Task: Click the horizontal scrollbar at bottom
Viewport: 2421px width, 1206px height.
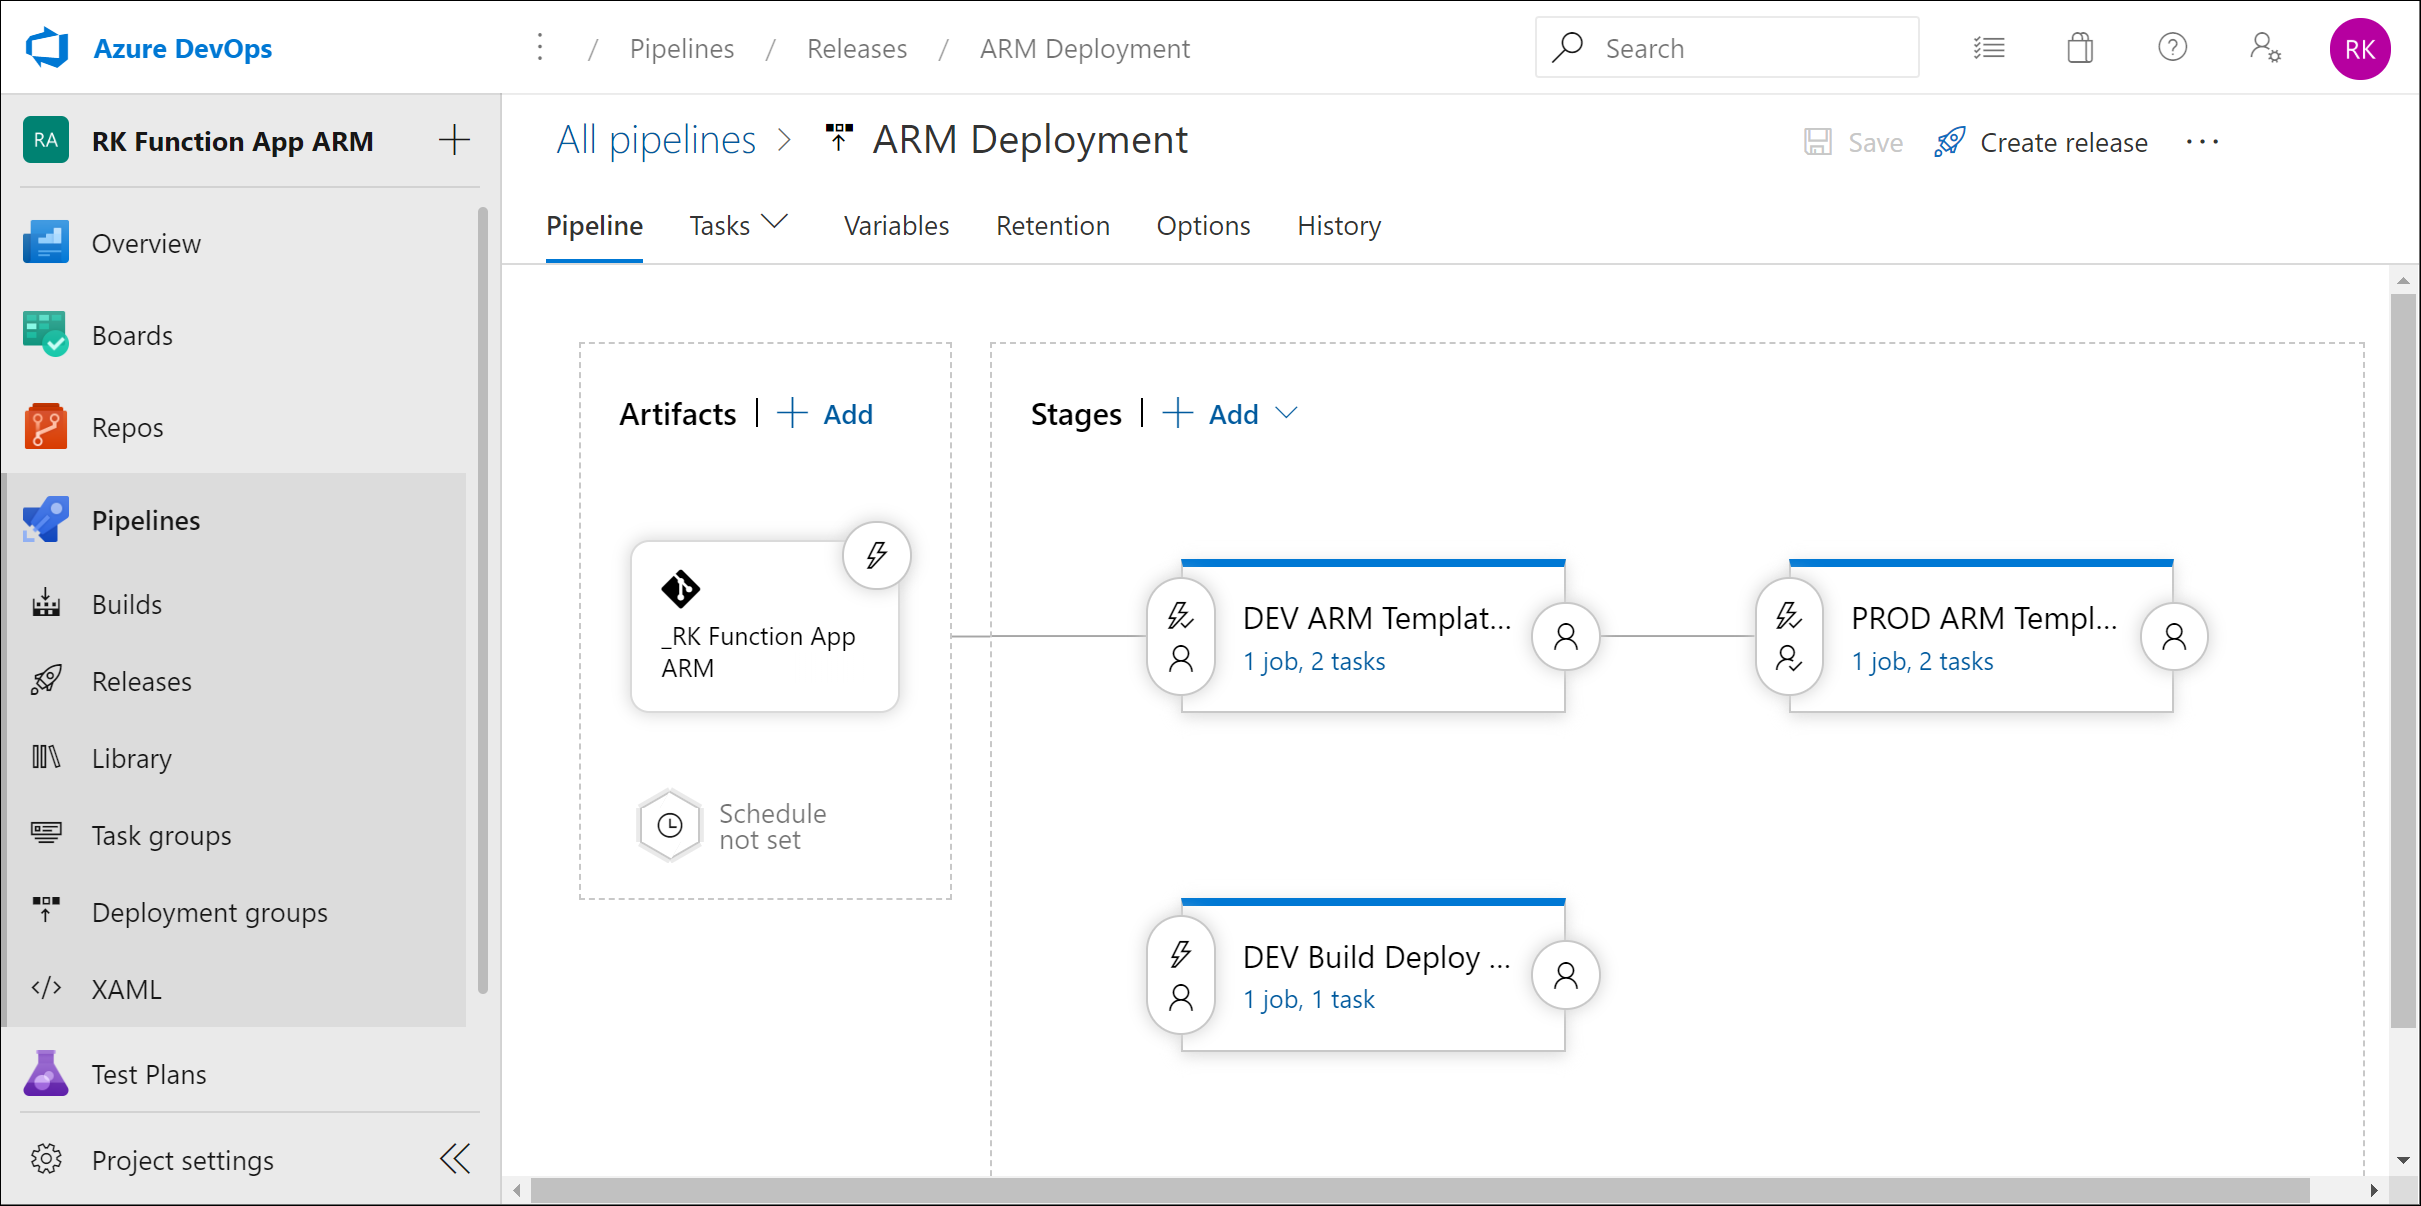Action: click(1420, 1190)
